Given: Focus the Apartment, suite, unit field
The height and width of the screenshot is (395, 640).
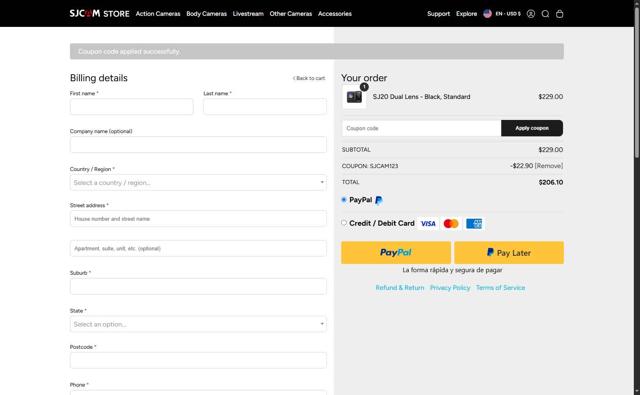Looking at the screenshot, I should point(198,249).
